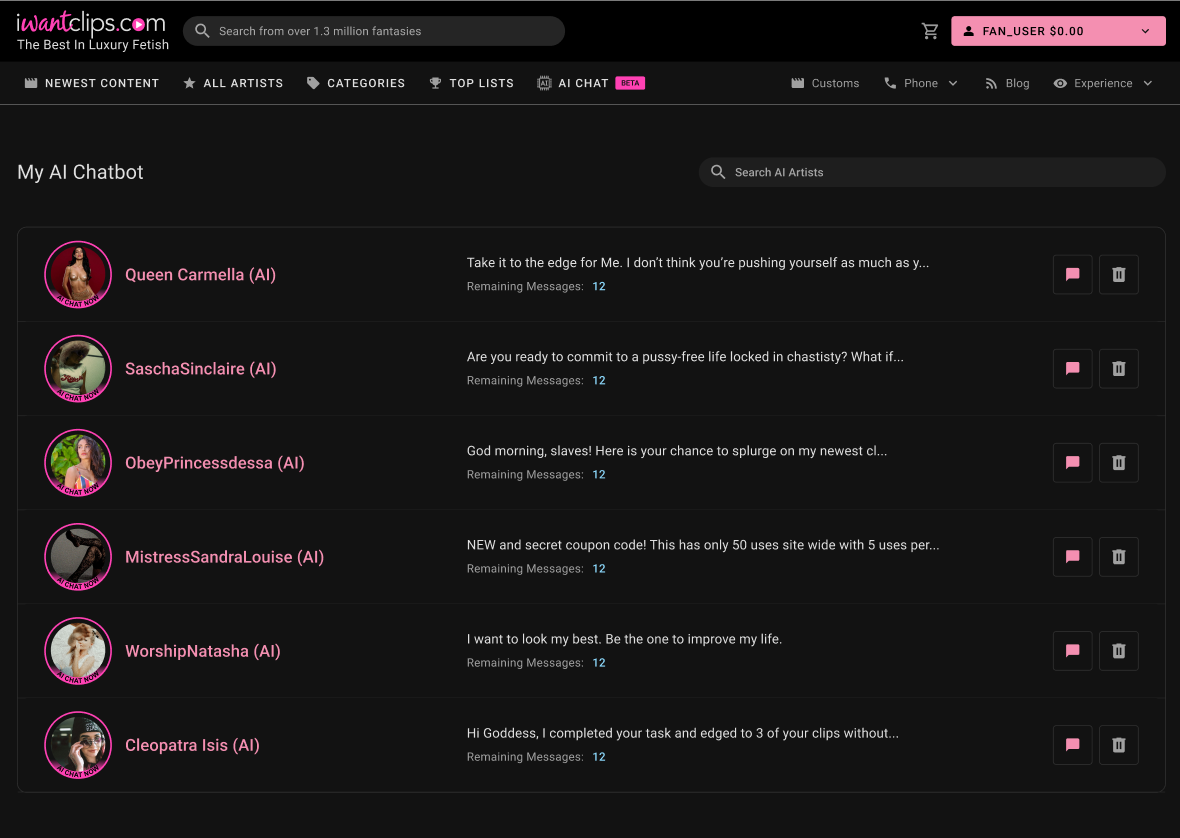Click message preview 'Take it to the edge for Me...'
The width and height of the screenshot is (1180, 838).
tap(698, 263)
